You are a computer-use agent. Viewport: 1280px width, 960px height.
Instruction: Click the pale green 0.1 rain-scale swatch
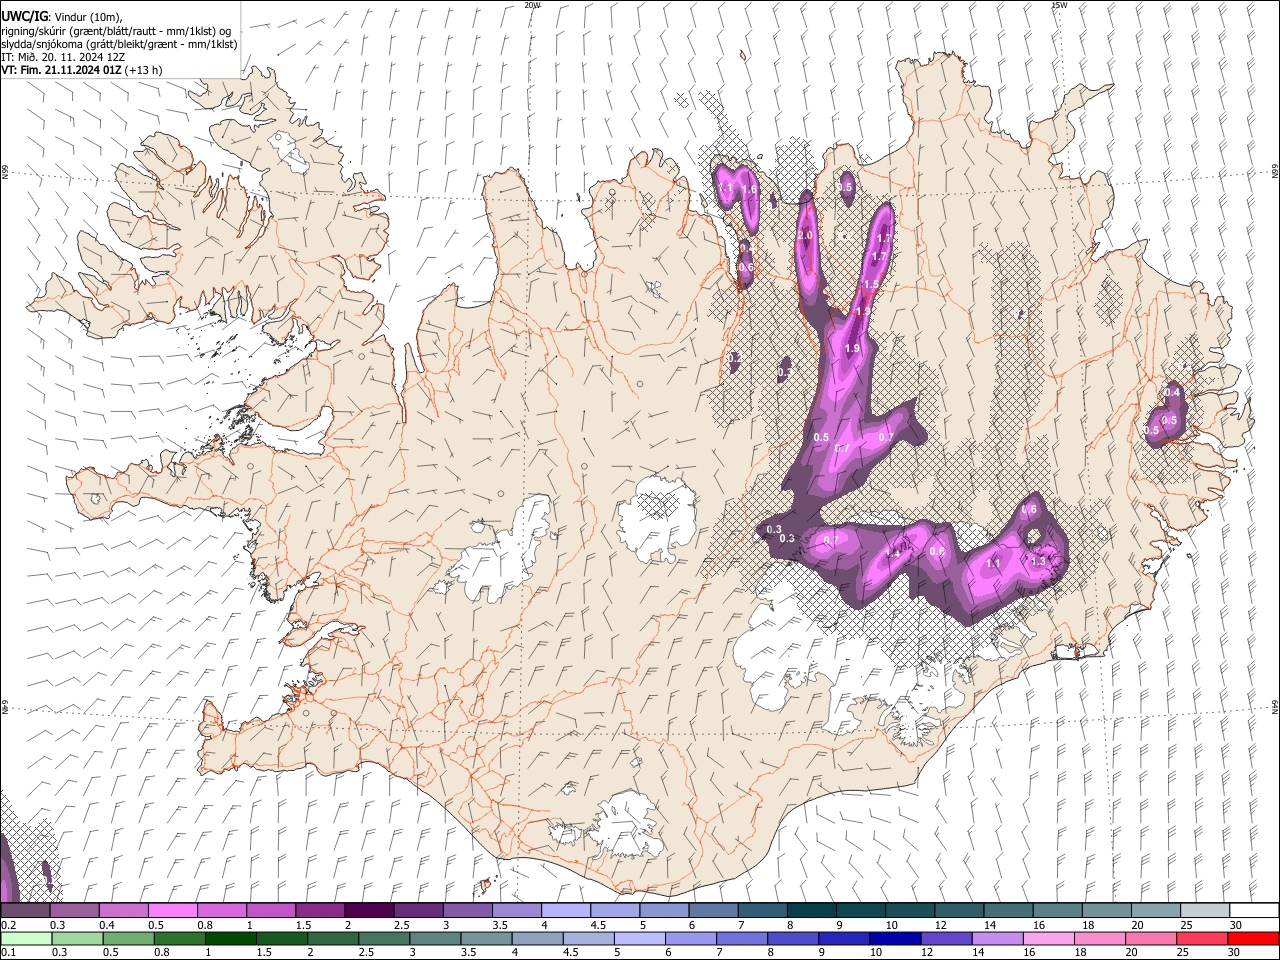click(x=26, y=939)
